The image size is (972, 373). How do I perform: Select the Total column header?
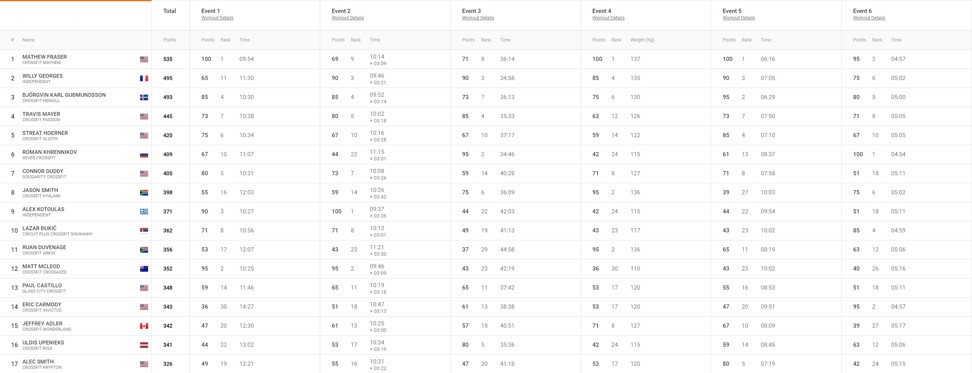pyautogui.click(x=169, y=11)
